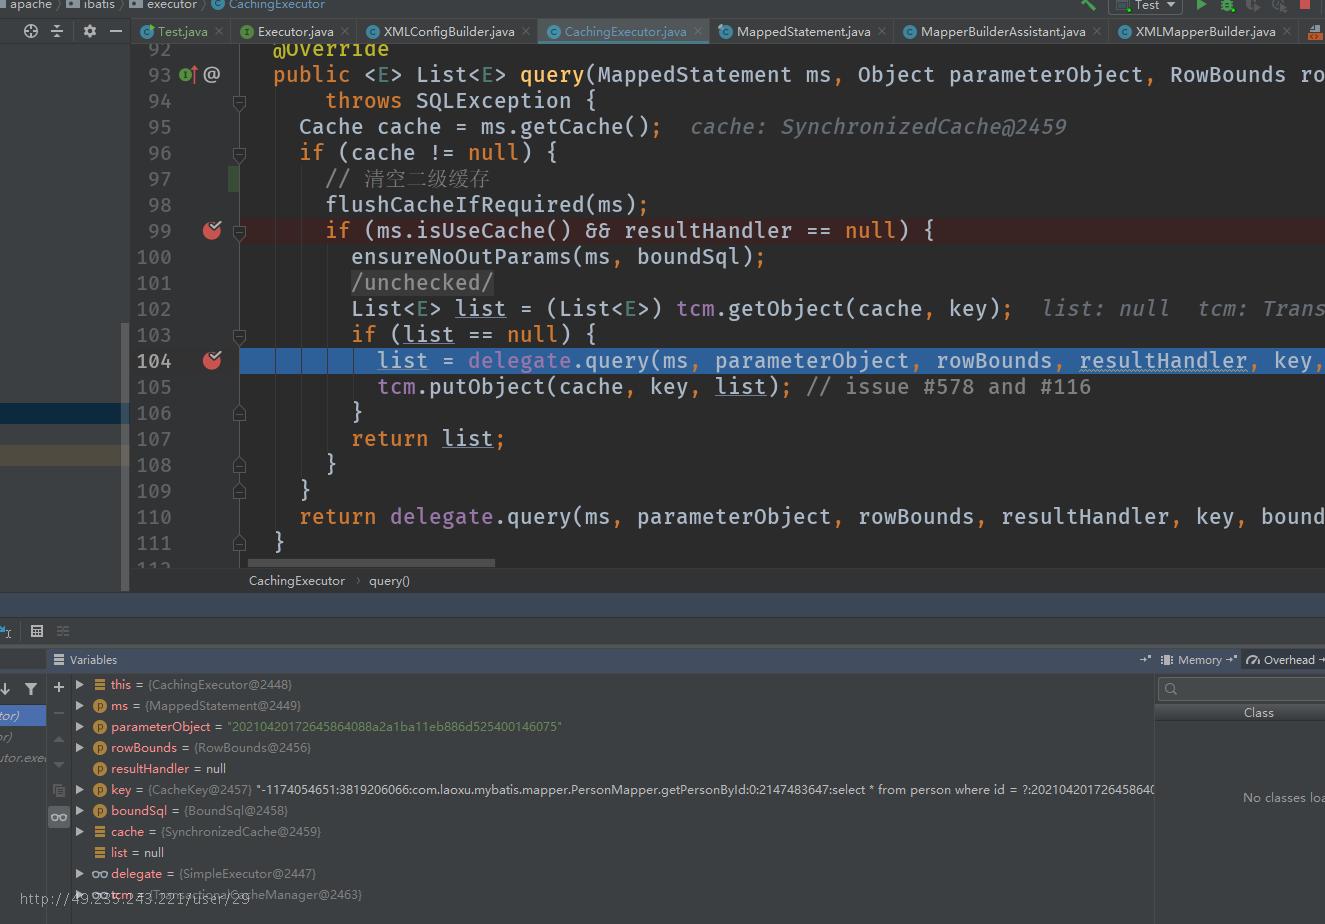Click the @ annotation gutter icon on line 93

pos(212,74)
